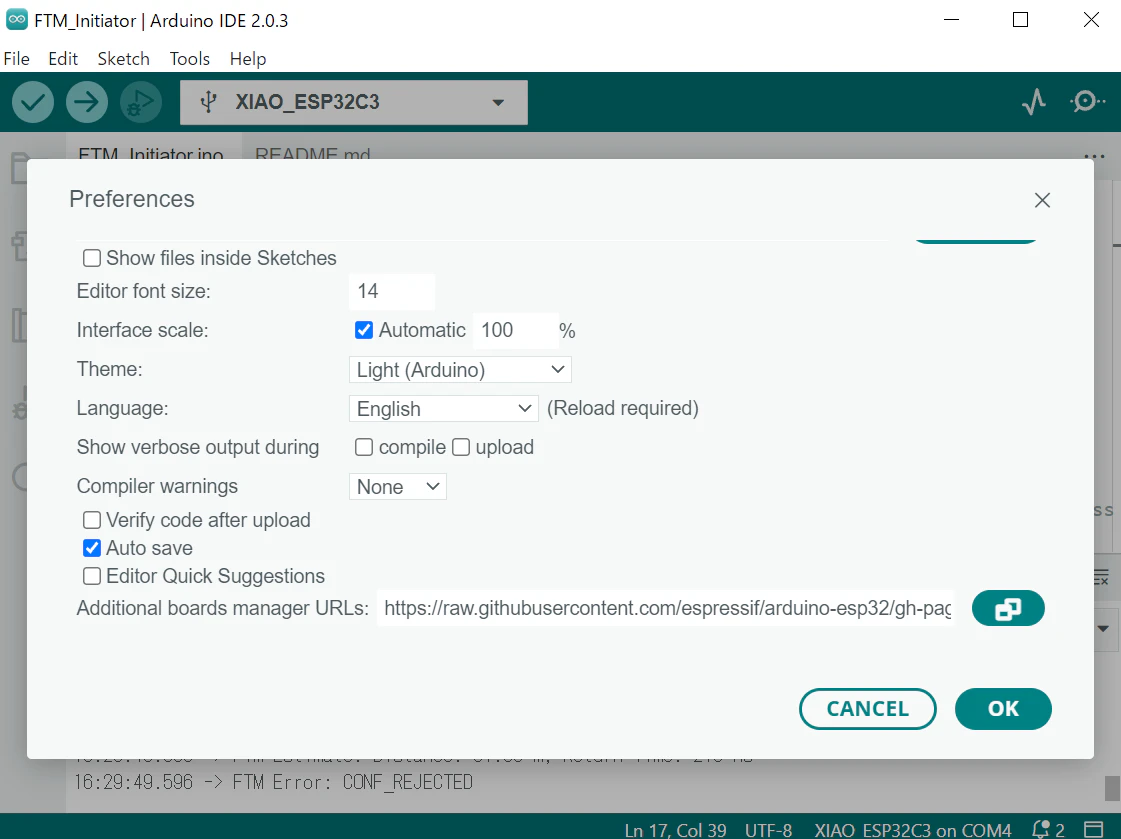Click Ln 17, Col 39 in status bar
Screen dimensions: 1121x839
point(675,830)
